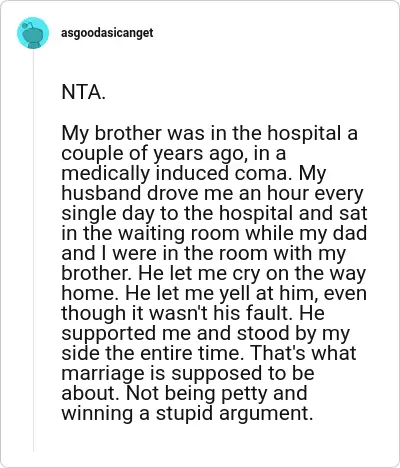This screenshot has height=468, width=400.
Task: Open the Reddit snoo avatar of asgoodasicanget
Action: [33, 33]
